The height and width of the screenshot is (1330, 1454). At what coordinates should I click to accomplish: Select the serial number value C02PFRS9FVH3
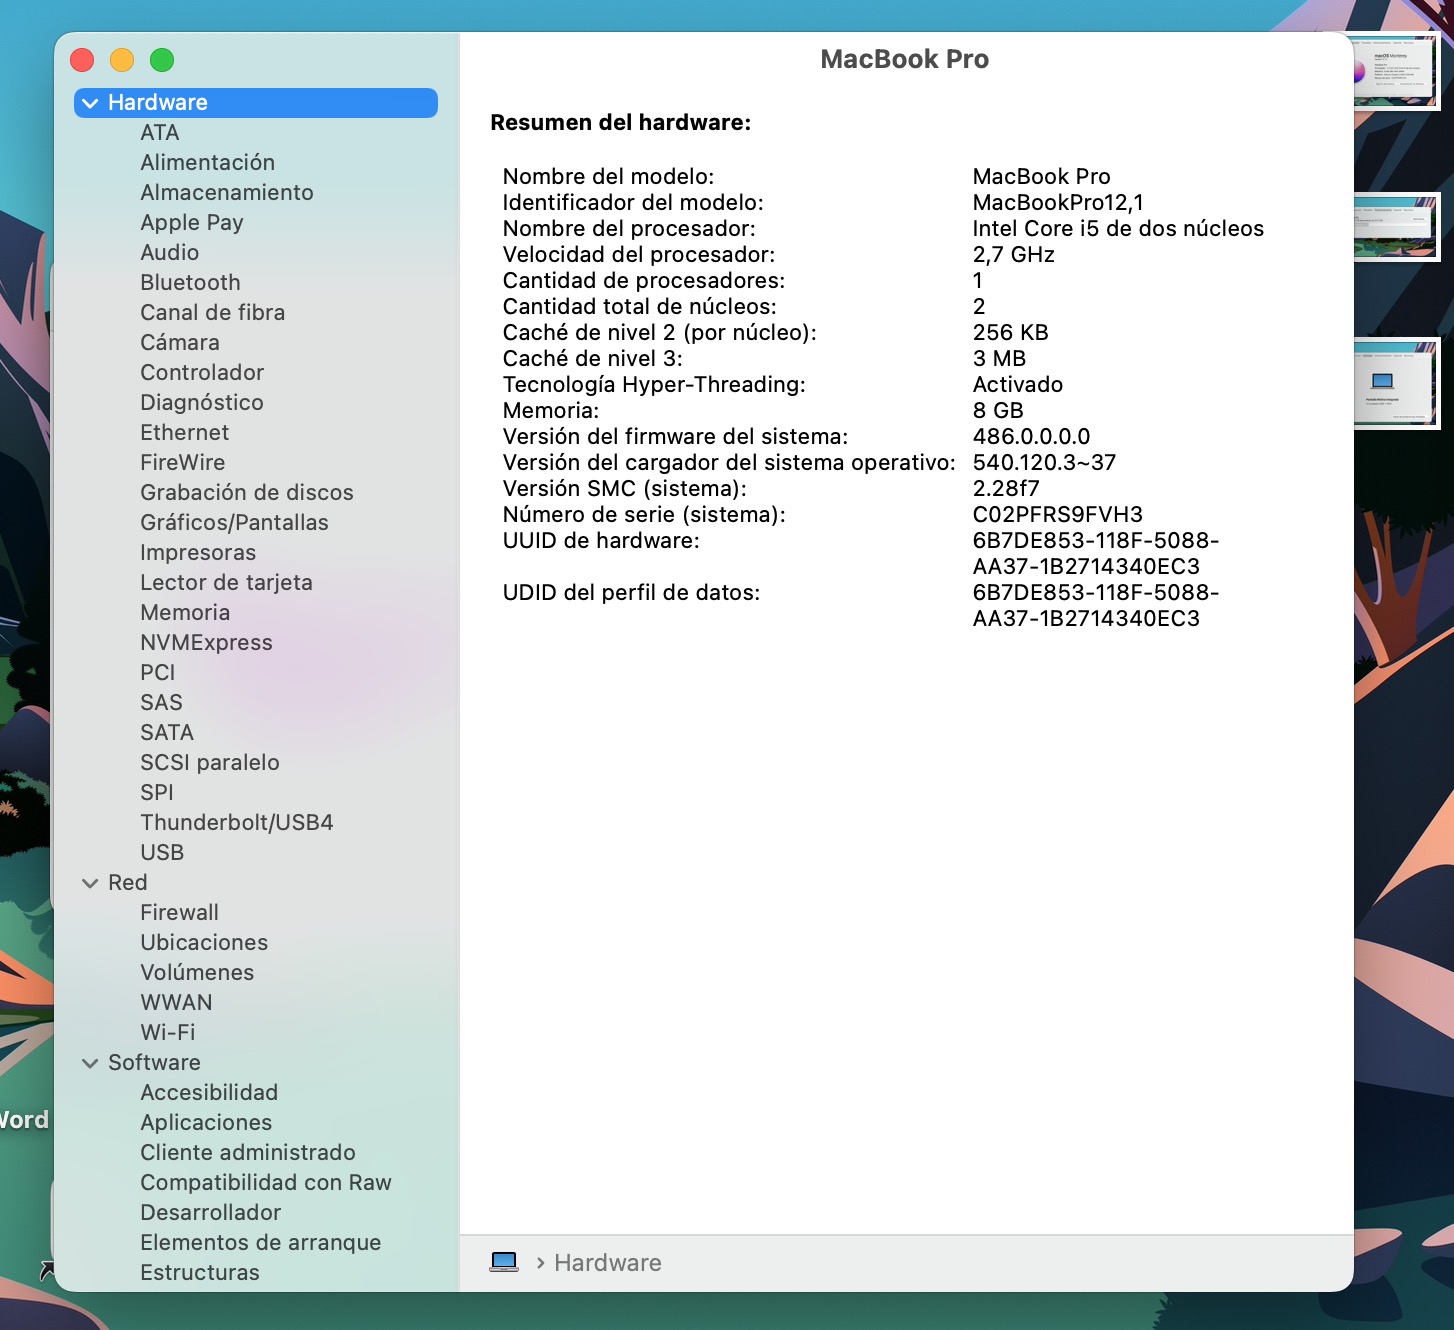point(1057,515)
